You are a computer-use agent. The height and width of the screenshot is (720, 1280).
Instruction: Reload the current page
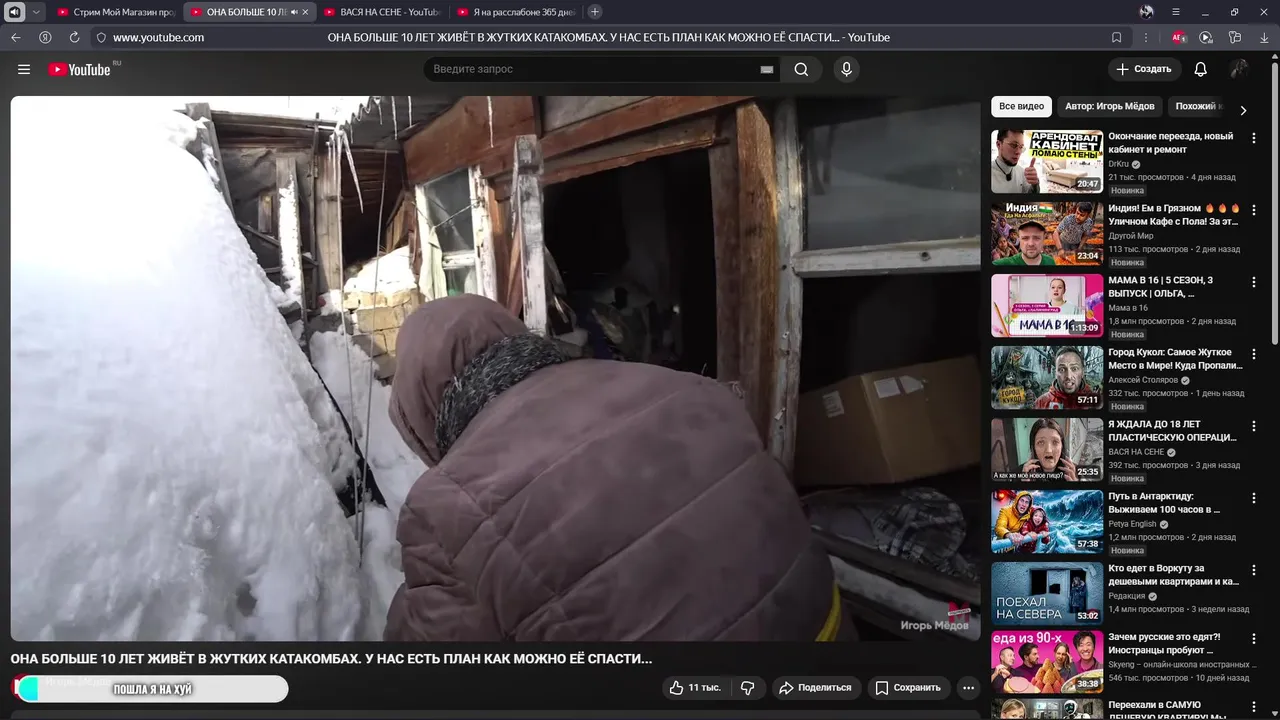click(74, 37)
